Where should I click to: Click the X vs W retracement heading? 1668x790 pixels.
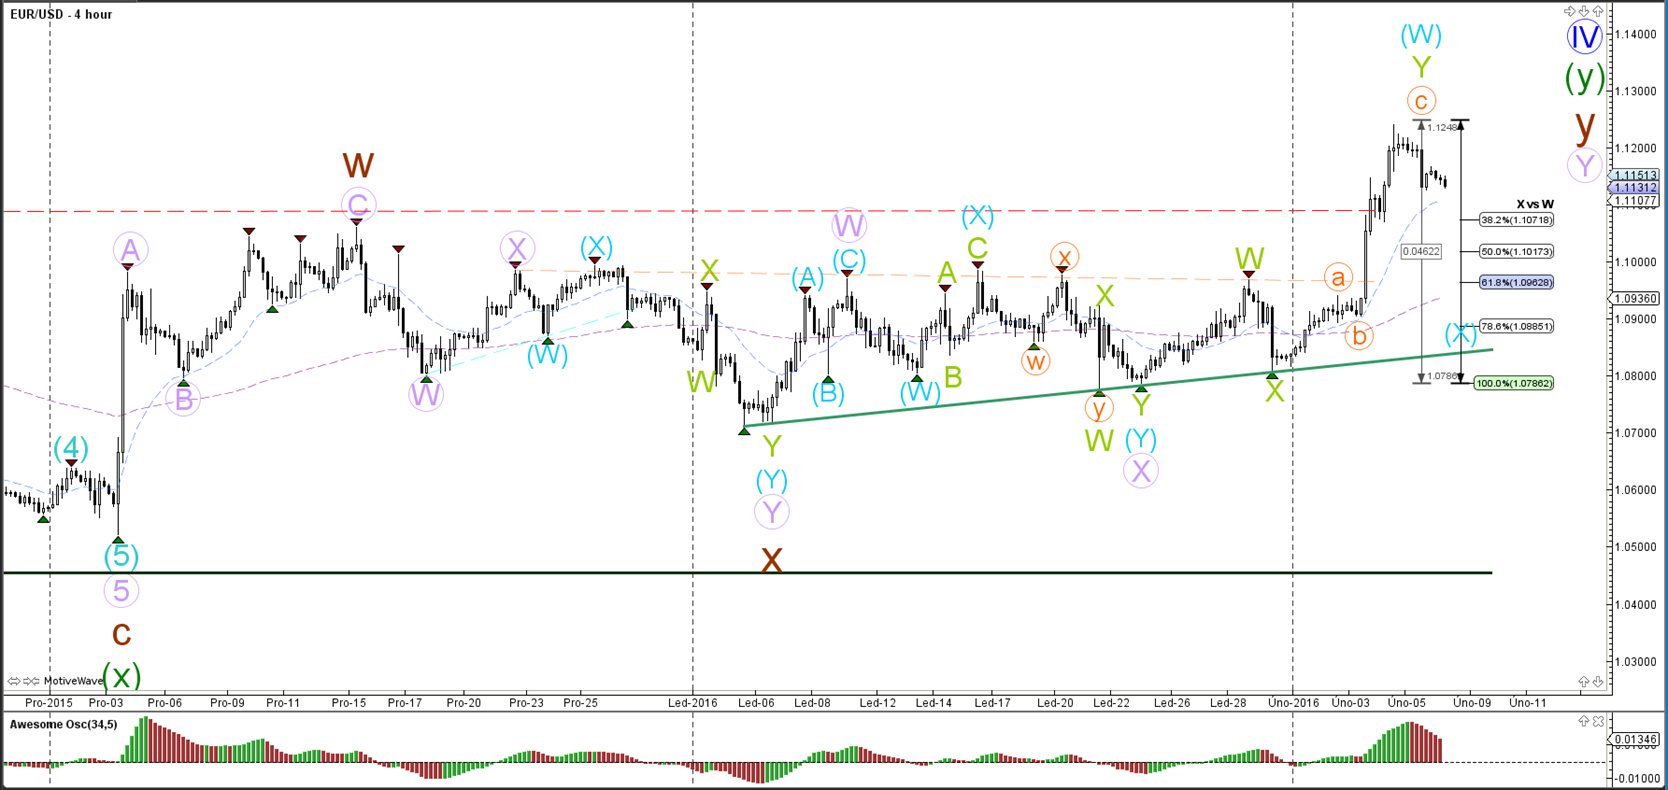coord(1535,204)
